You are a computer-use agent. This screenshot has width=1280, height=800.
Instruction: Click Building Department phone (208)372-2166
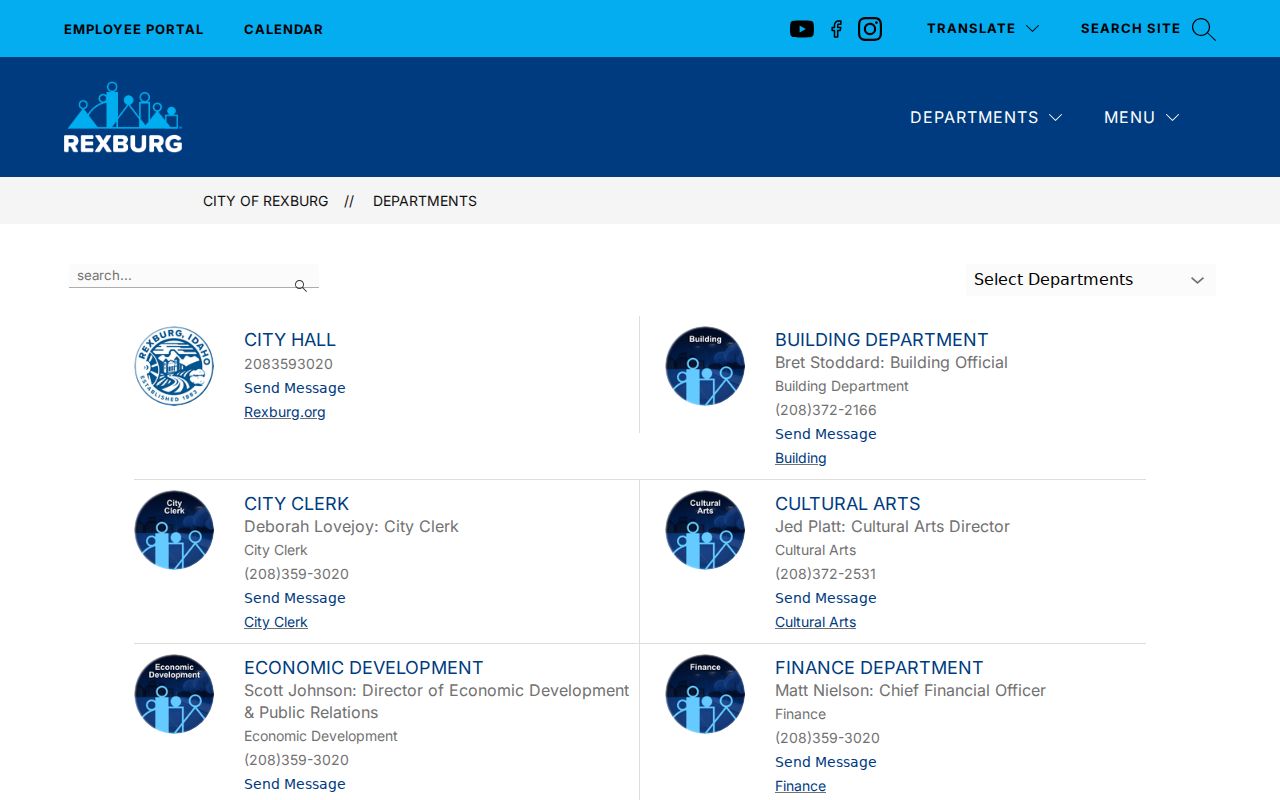click(826, 410)
